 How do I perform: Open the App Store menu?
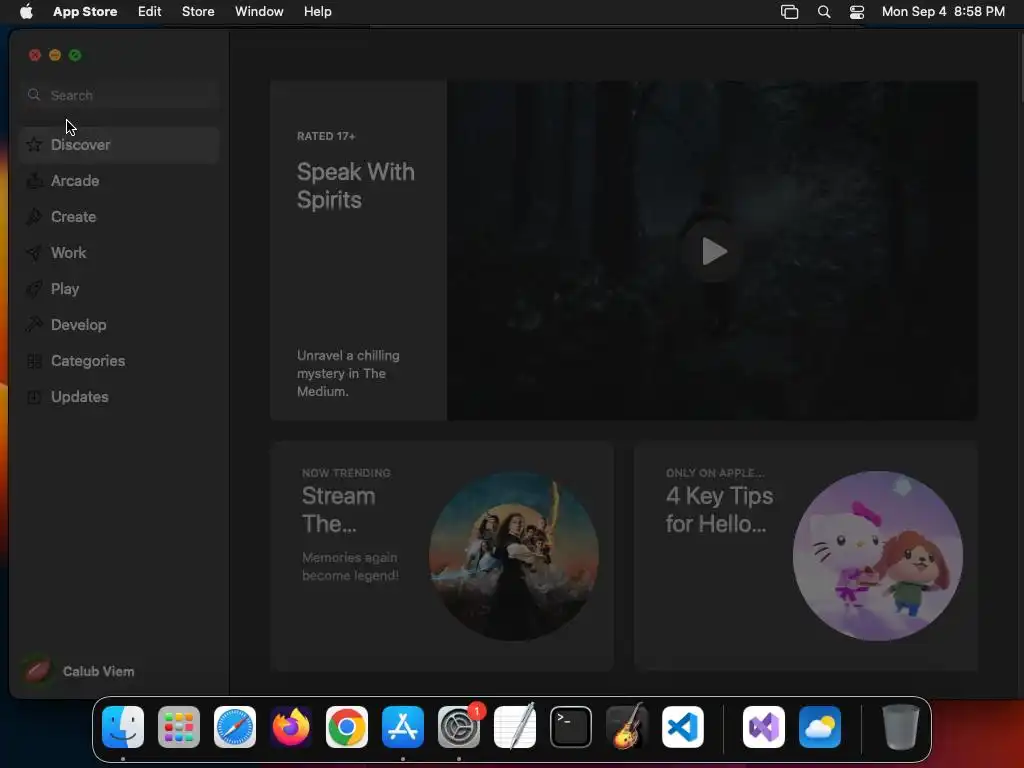pyautogui.click(x=85, y=12)
